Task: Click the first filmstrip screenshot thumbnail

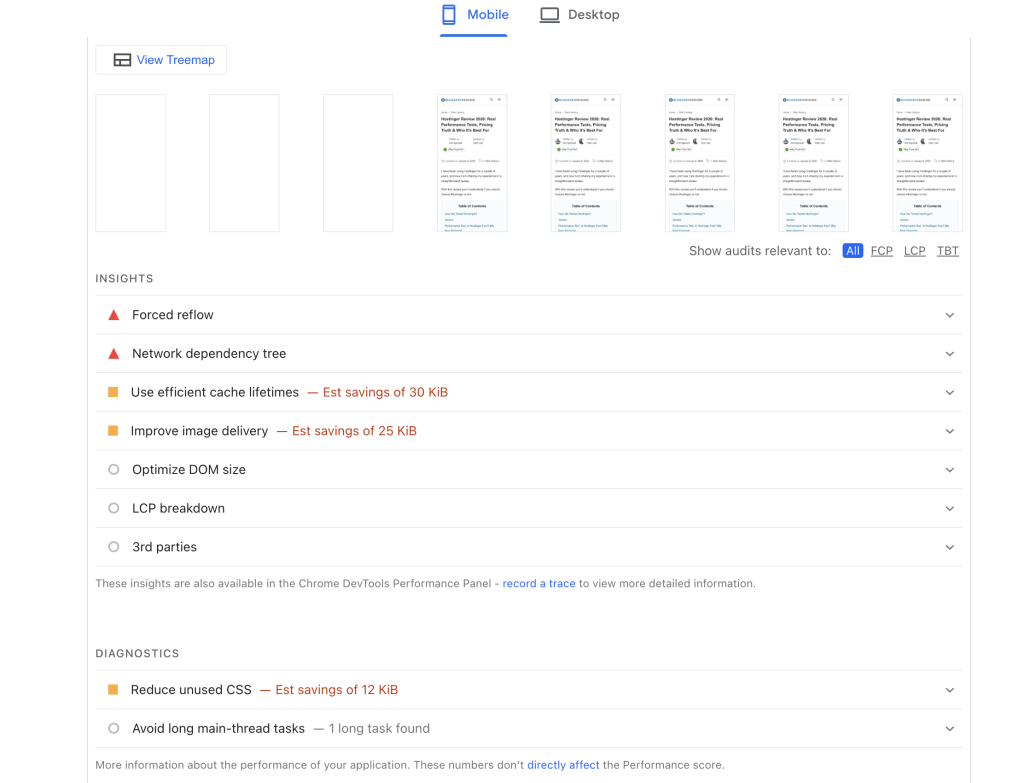Action: (x=130, y=162)
